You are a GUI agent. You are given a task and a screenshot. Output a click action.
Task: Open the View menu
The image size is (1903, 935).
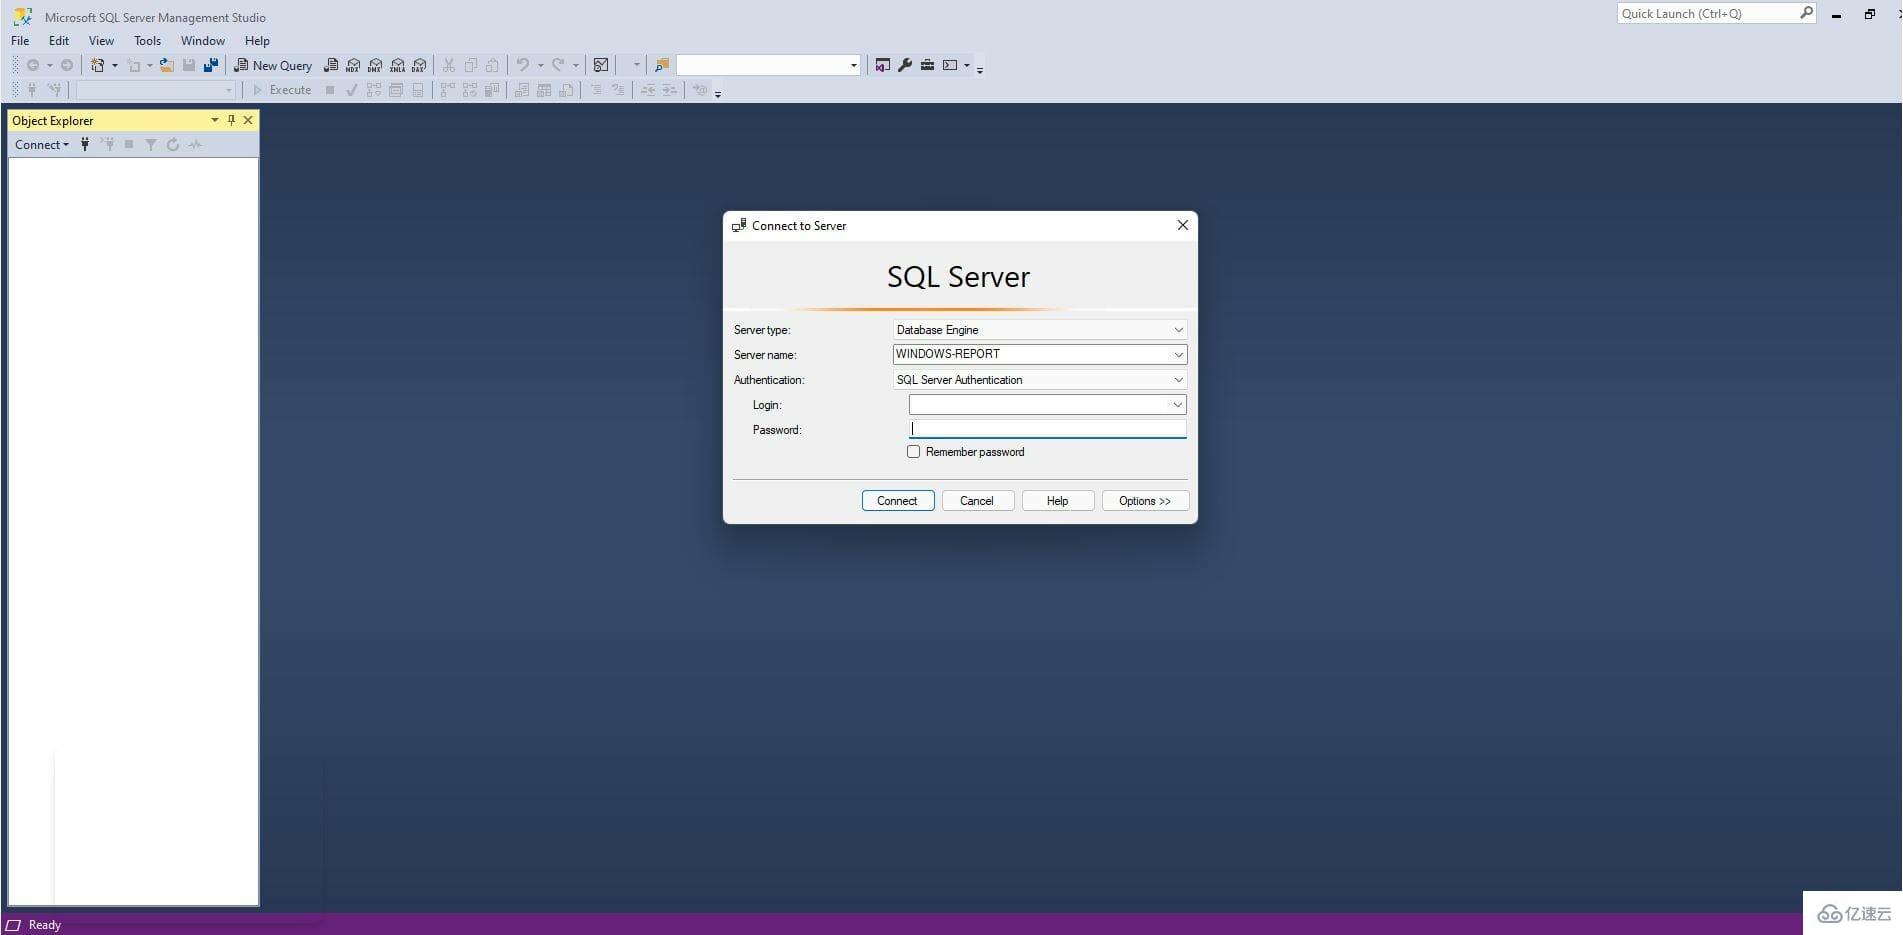tap(101, 41)
